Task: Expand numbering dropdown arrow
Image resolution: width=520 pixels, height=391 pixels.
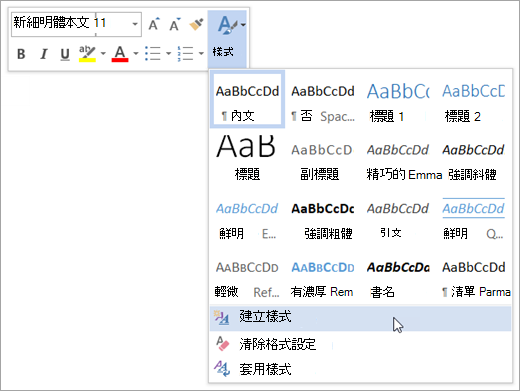Action: pos(201,53)
